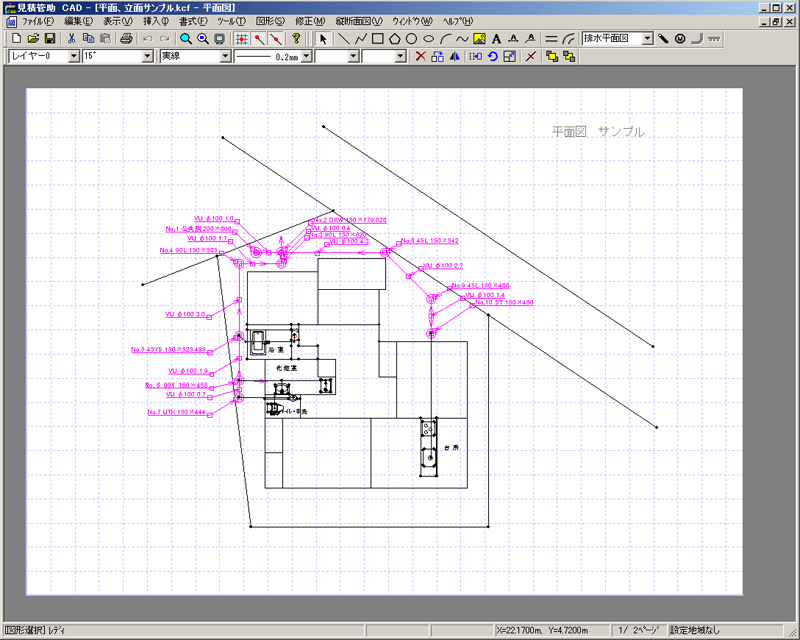Screen dimensions: 800x640
Task: Toggle grid snap icon with red dot
Action: pyautogui.click(x=242, y=39)
